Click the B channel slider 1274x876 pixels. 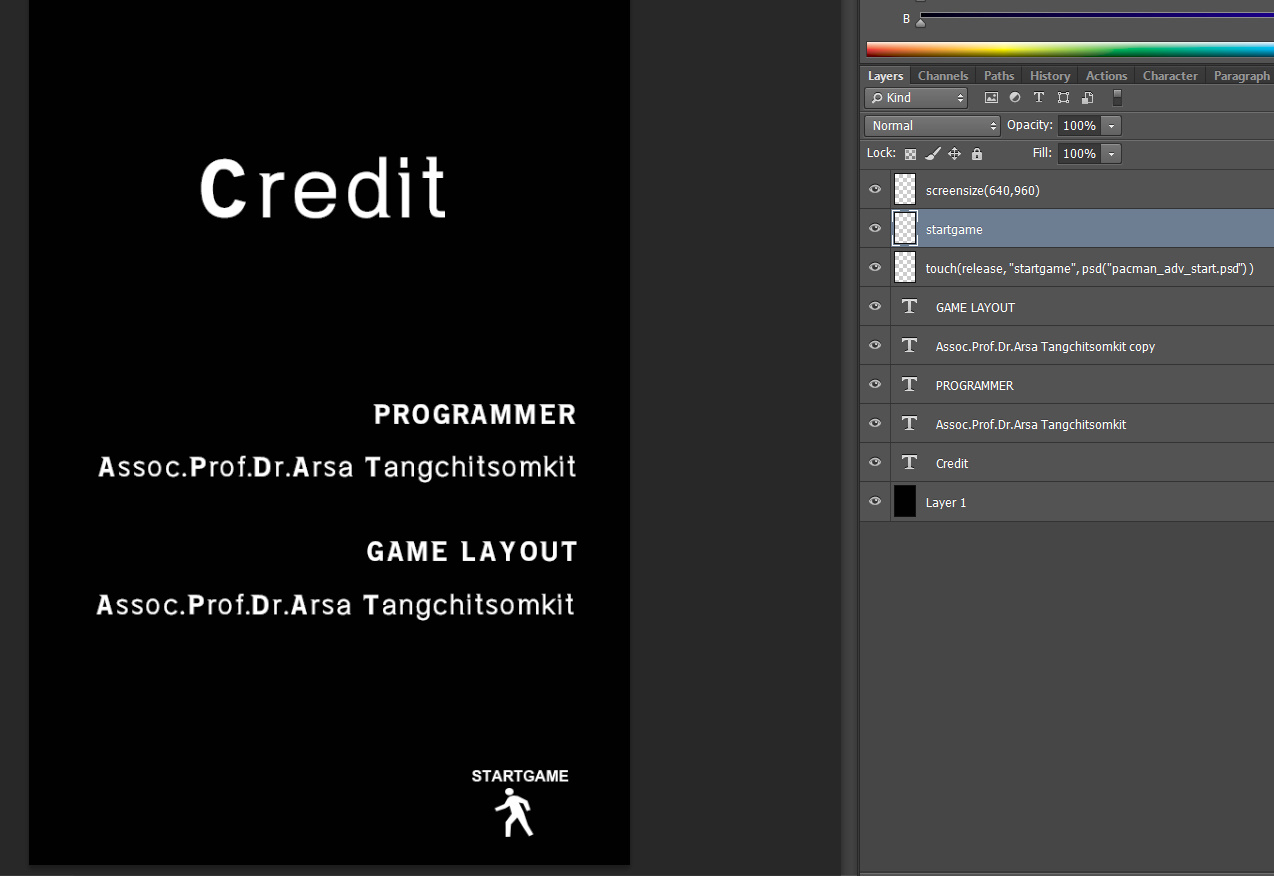[920, 18]
